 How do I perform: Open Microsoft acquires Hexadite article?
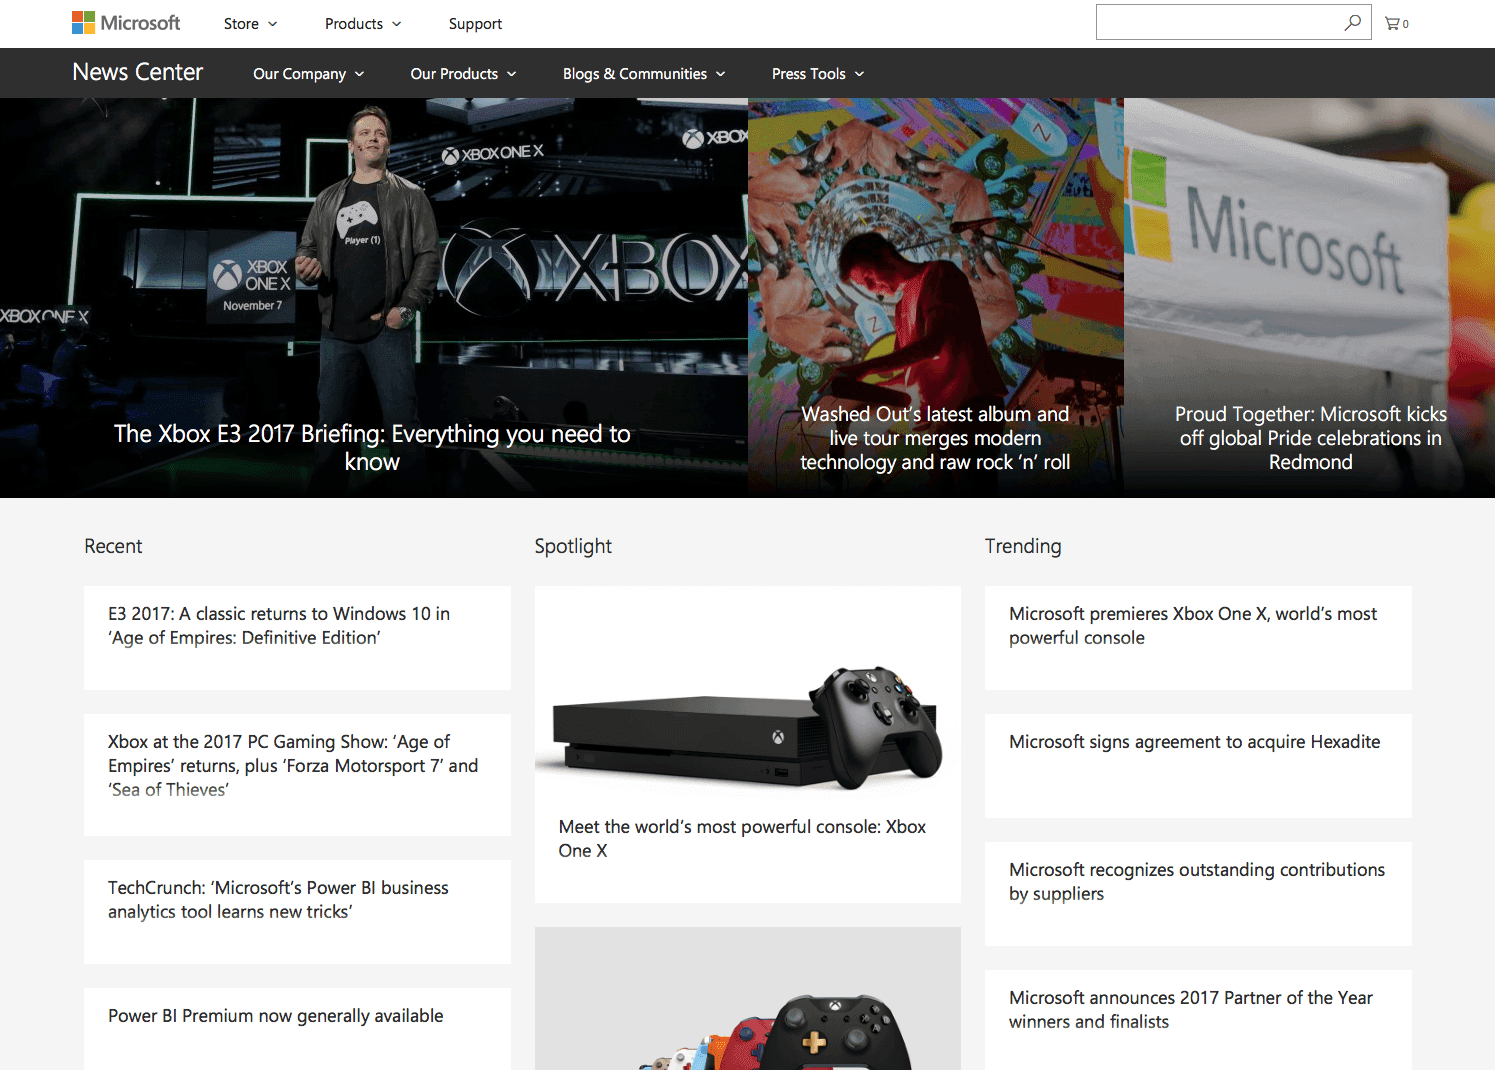pos(1194,742)
